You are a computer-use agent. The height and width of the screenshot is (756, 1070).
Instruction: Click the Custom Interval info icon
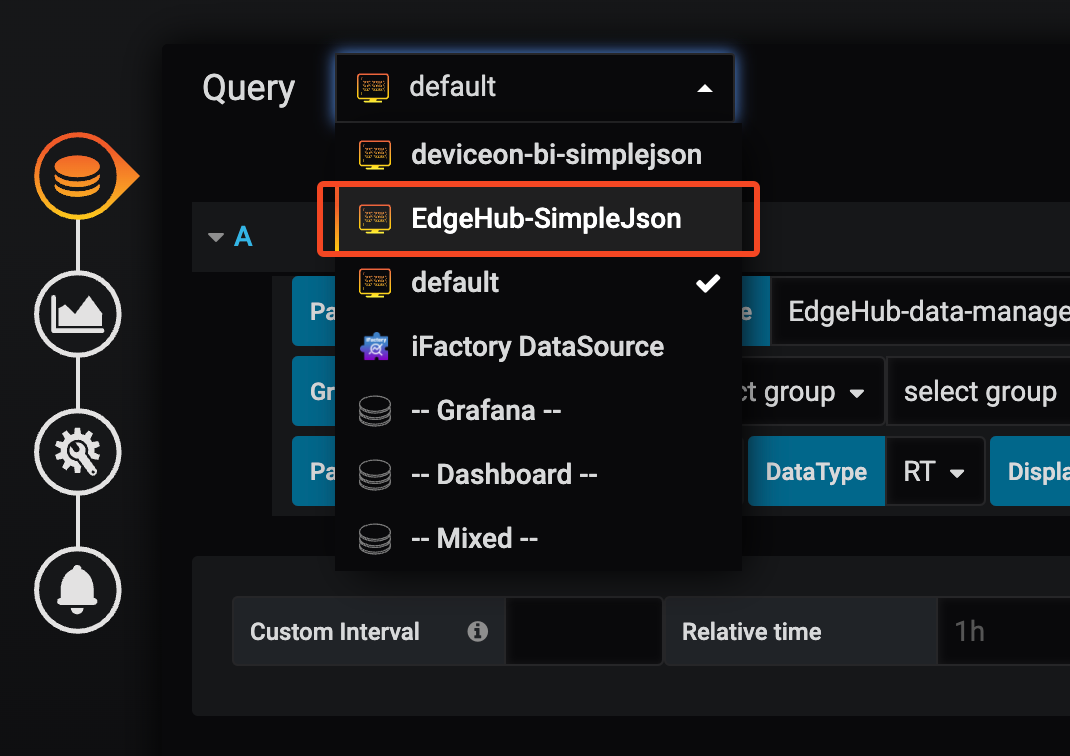478,631
